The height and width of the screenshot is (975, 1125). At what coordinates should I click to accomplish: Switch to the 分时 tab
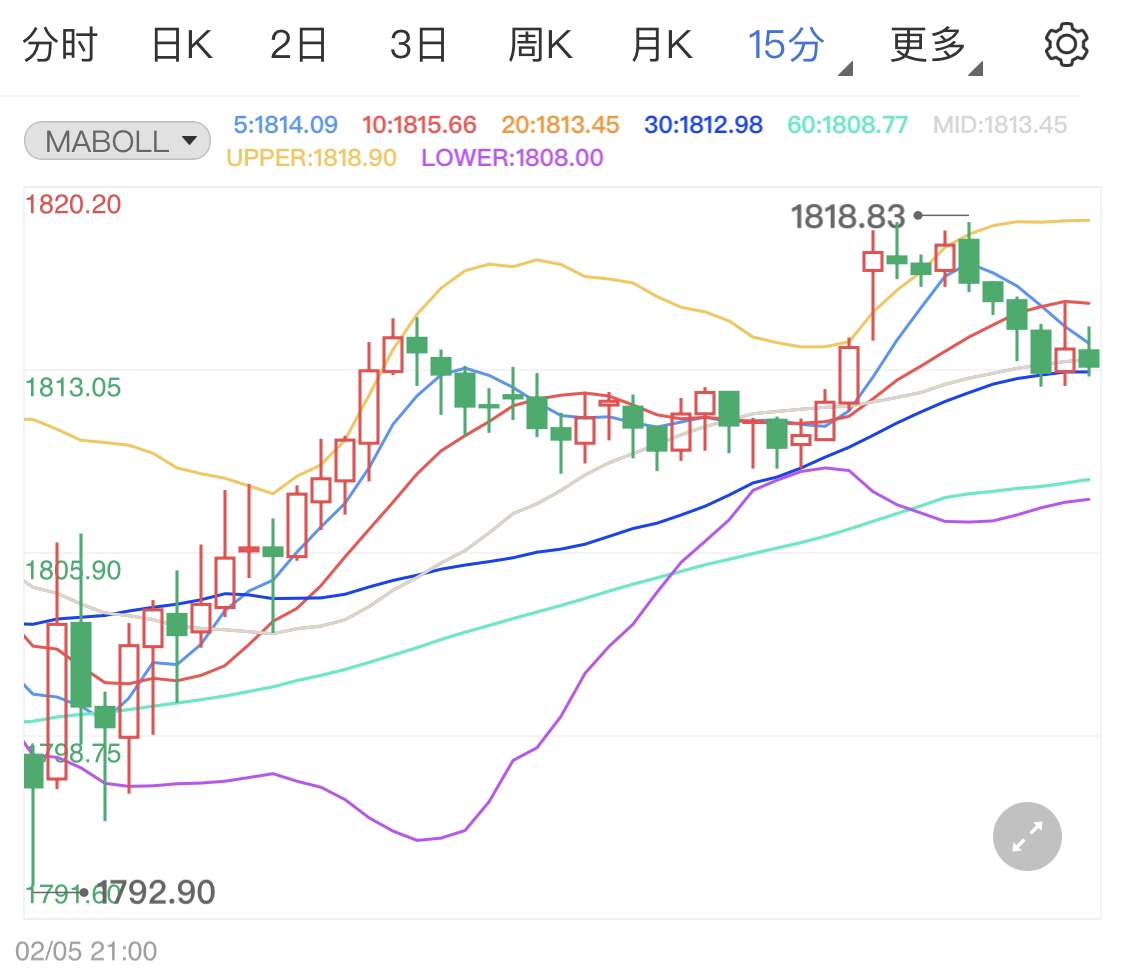60,45
